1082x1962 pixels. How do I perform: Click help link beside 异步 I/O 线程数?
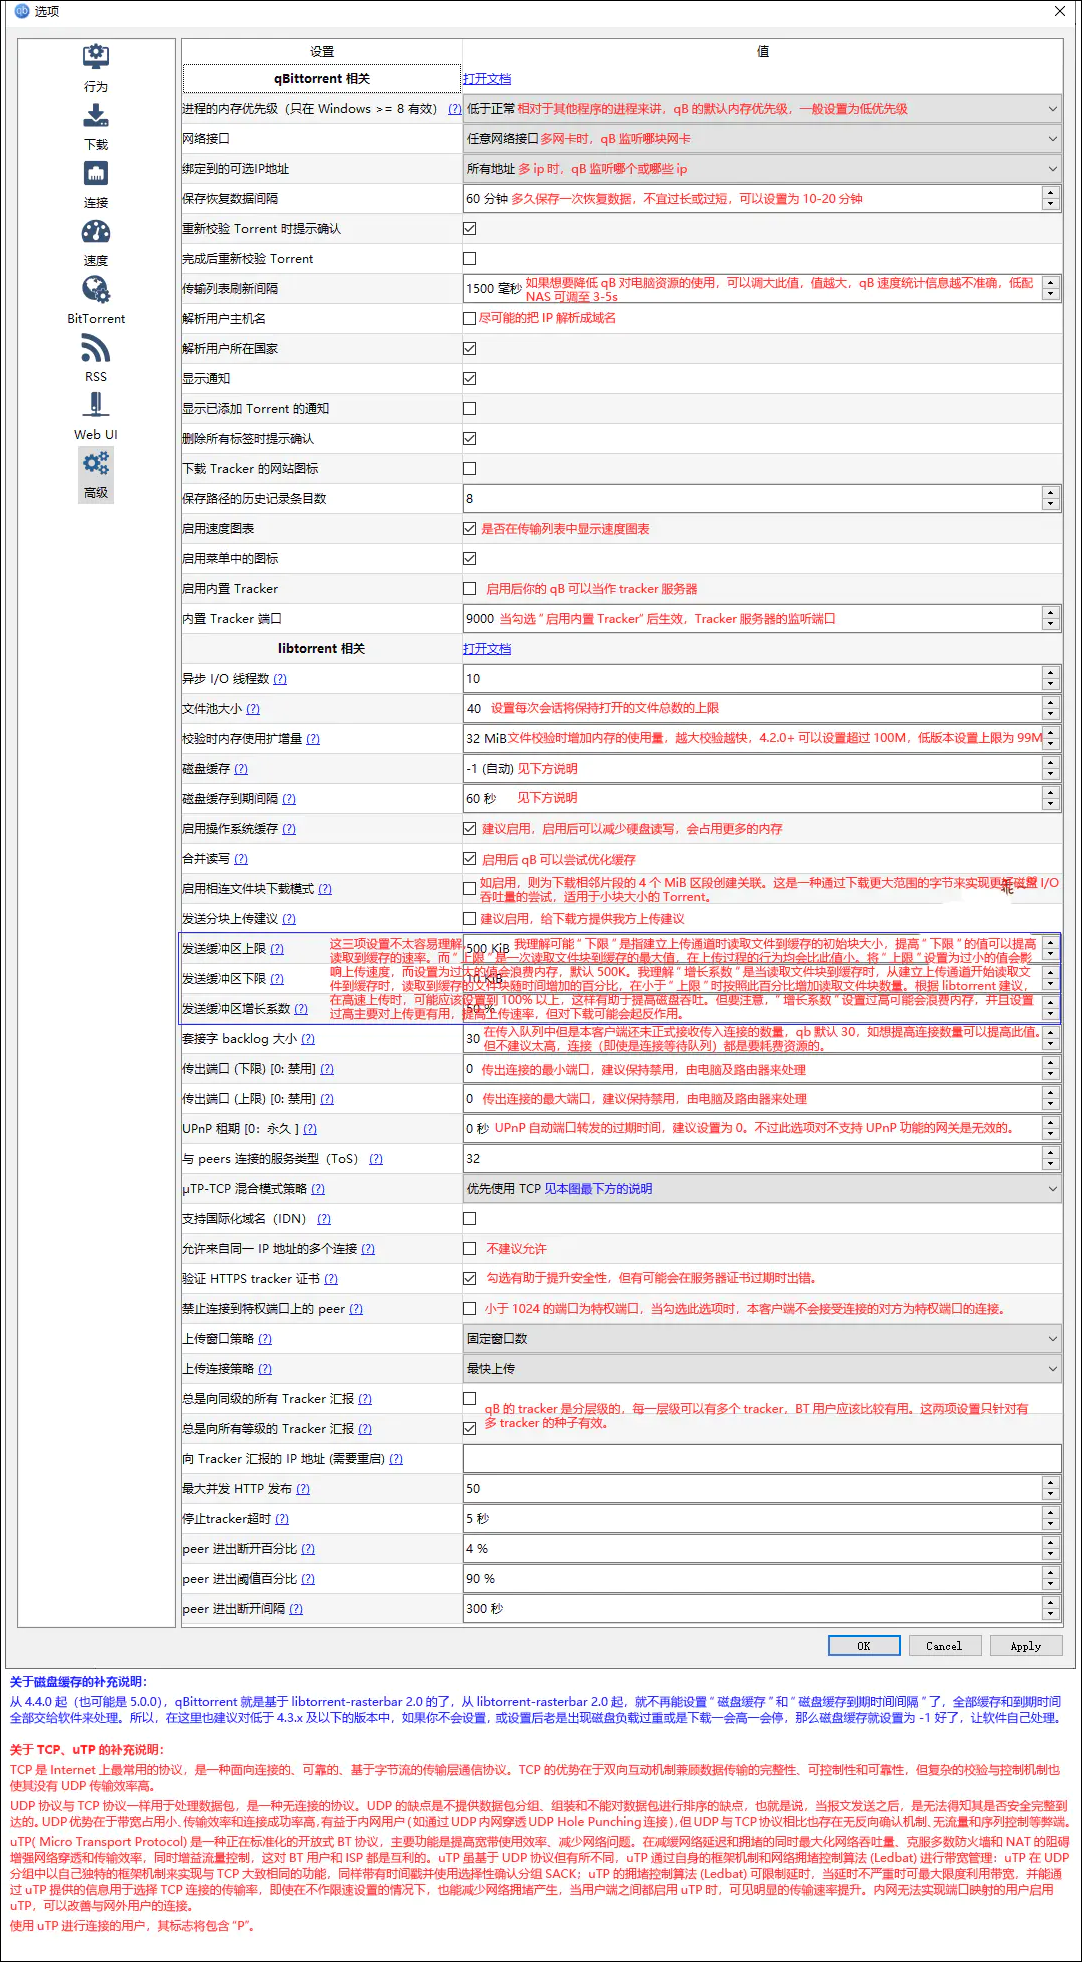click(x=280, y=679)
